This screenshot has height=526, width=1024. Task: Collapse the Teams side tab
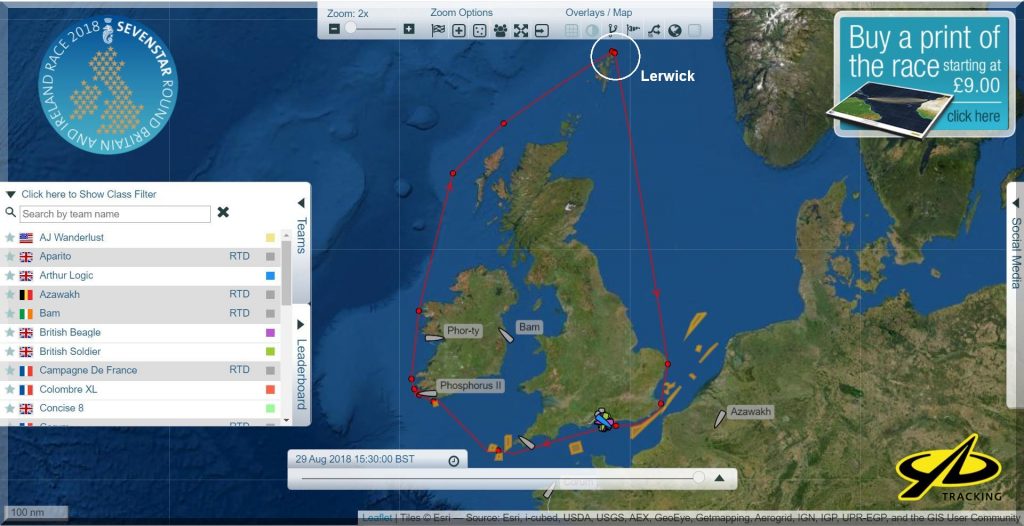pyautogui.click(x=301, y=225)
